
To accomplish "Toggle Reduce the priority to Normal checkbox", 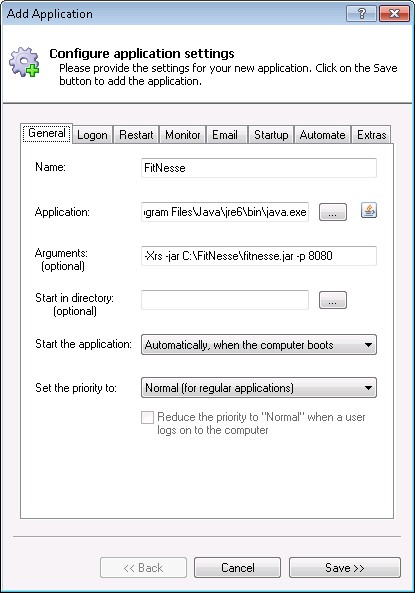I will [x=147, y=418].
